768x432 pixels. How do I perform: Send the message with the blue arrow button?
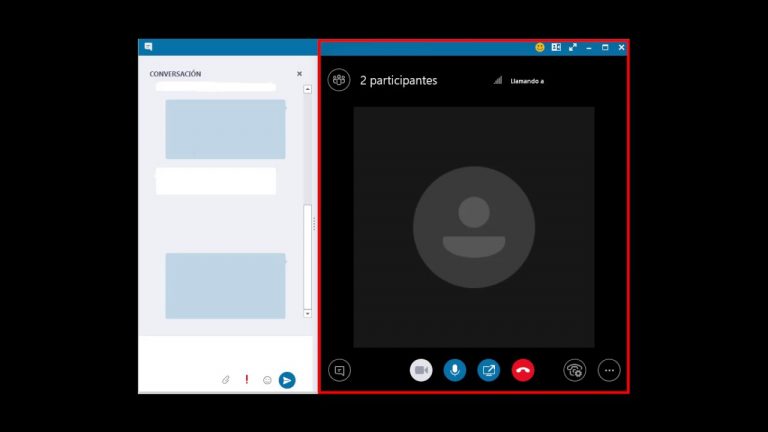[x=287, y=380]
